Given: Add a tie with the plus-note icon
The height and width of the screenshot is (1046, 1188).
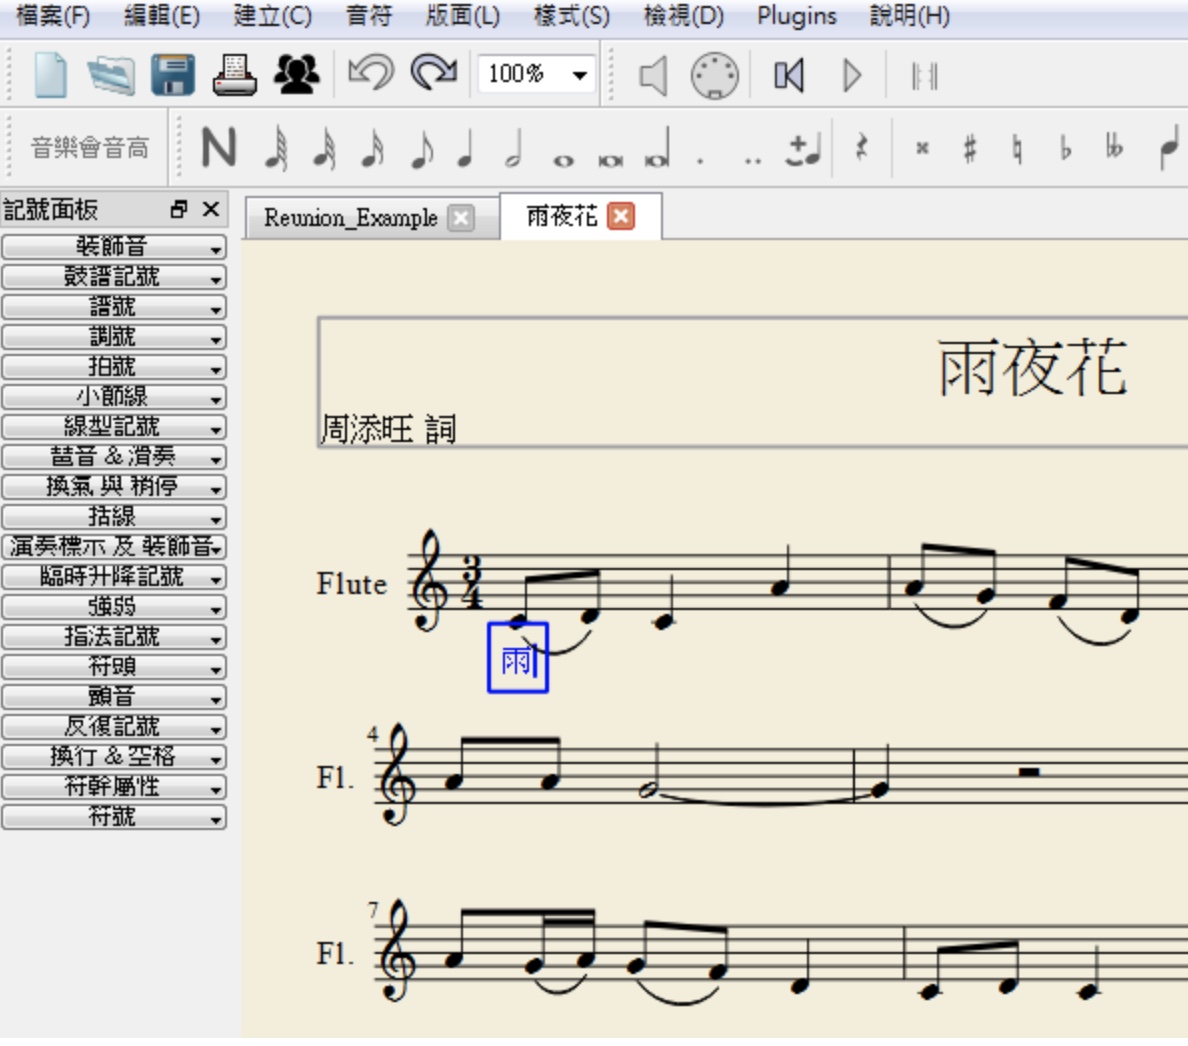Looking at the screenshot, I should [x=803, y=149].
